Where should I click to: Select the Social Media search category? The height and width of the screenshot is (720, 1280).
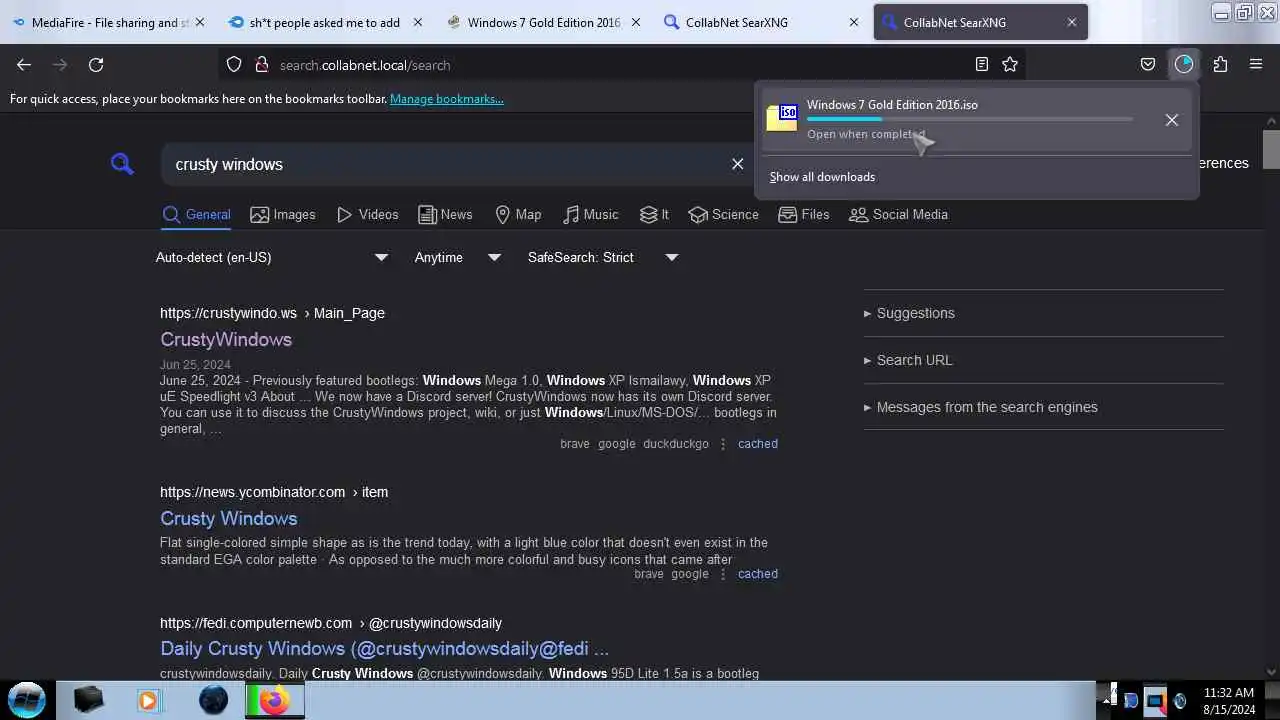(x=898, y=214)
